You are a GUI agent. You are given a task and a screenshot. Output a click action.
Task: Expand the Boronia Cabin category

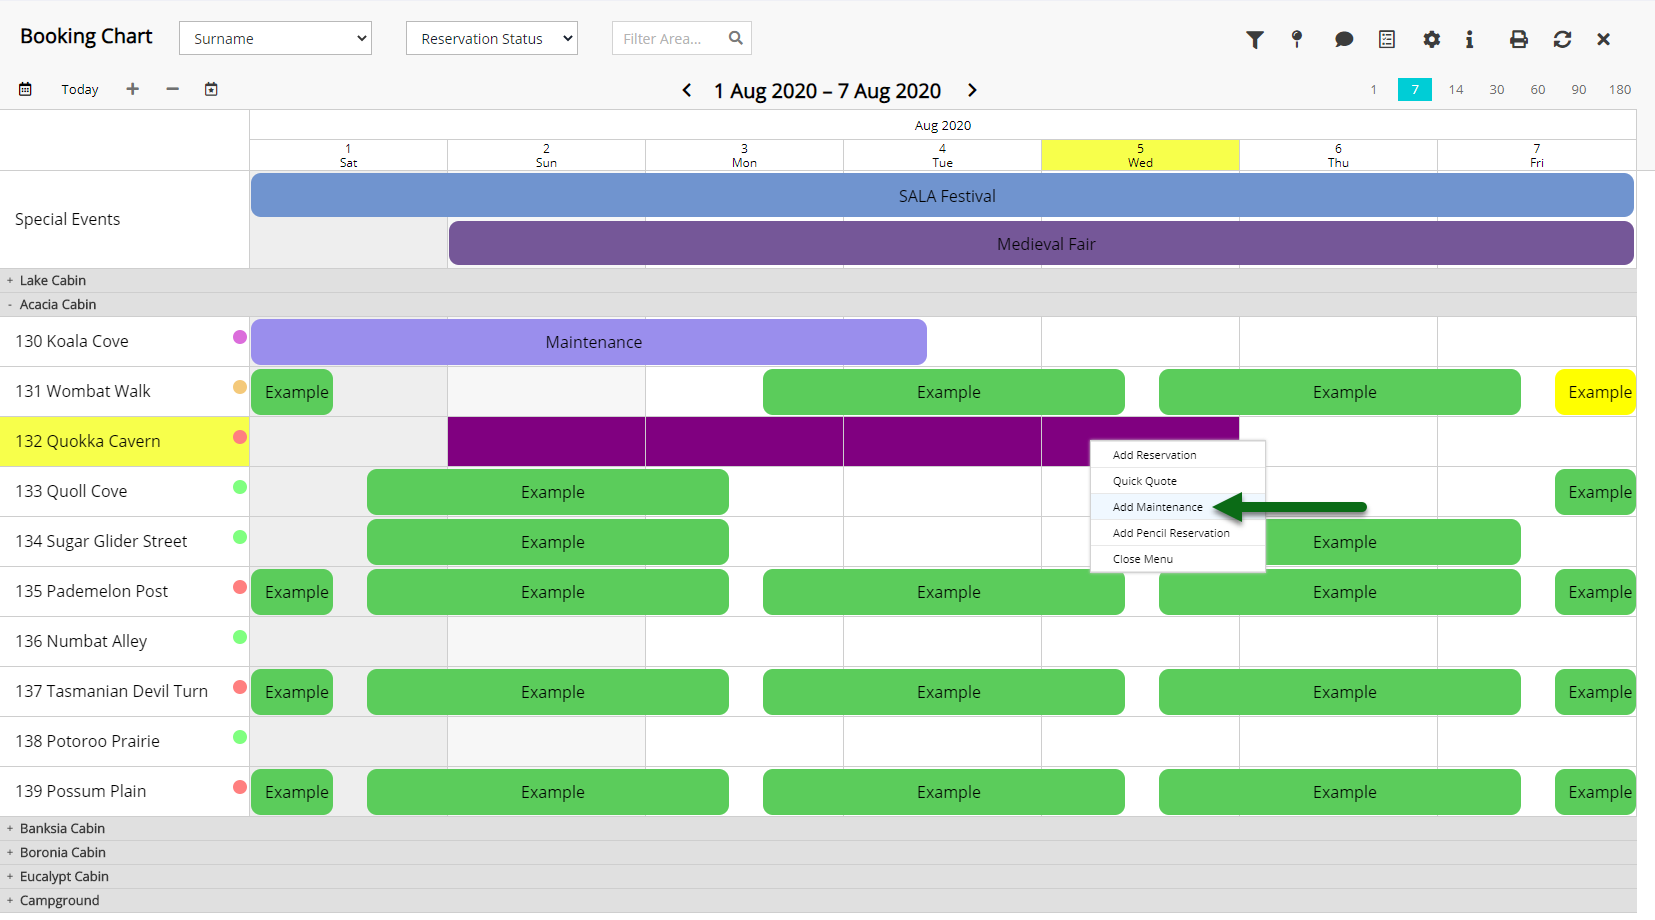click(x=10, y=853)
